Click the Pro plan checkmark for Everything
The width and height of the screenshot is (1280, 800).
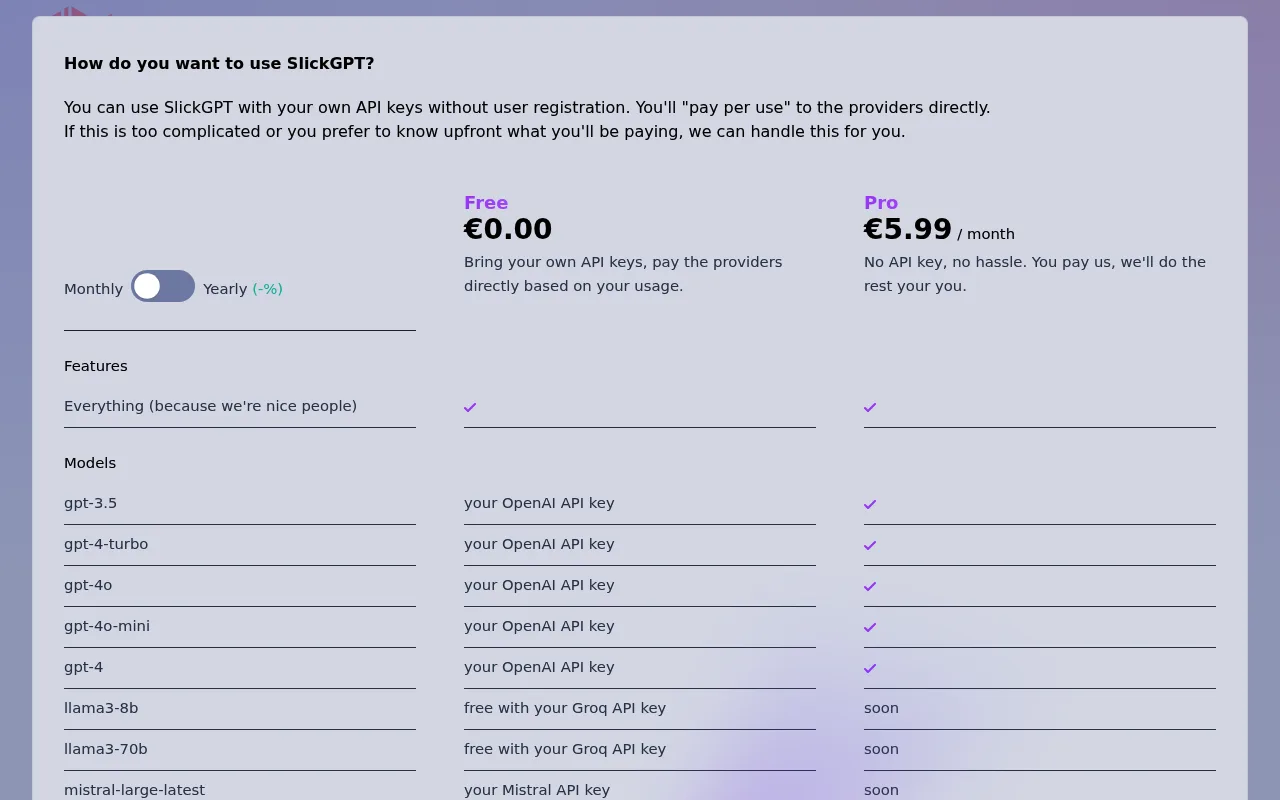click(870, 407)
